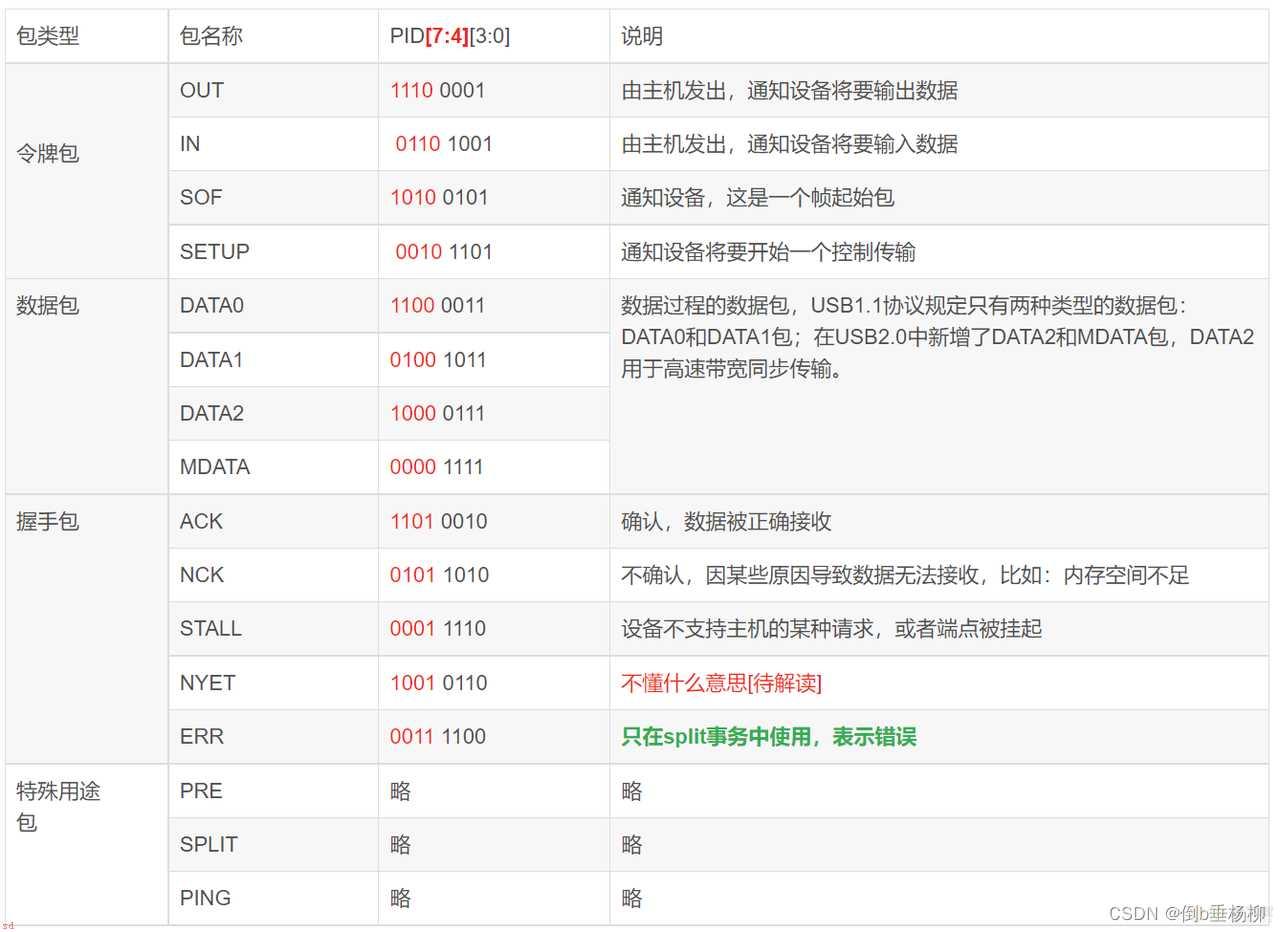Select the PING packet name cell
Viewport: 1280px width, 932px height.
pos(274,898)
